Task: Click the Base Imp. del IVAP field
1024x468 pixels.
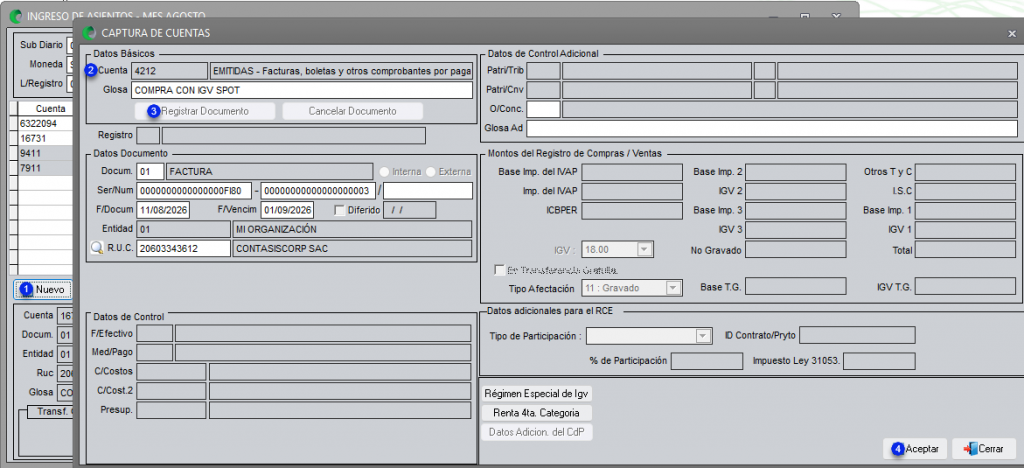Action: click(x=632, y=172)
